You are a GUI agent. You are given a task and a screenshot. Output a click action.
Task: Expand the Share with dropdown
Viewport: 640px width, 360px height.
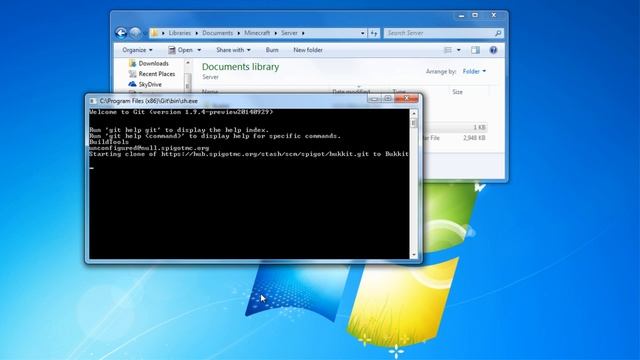(x=233, y=50)
